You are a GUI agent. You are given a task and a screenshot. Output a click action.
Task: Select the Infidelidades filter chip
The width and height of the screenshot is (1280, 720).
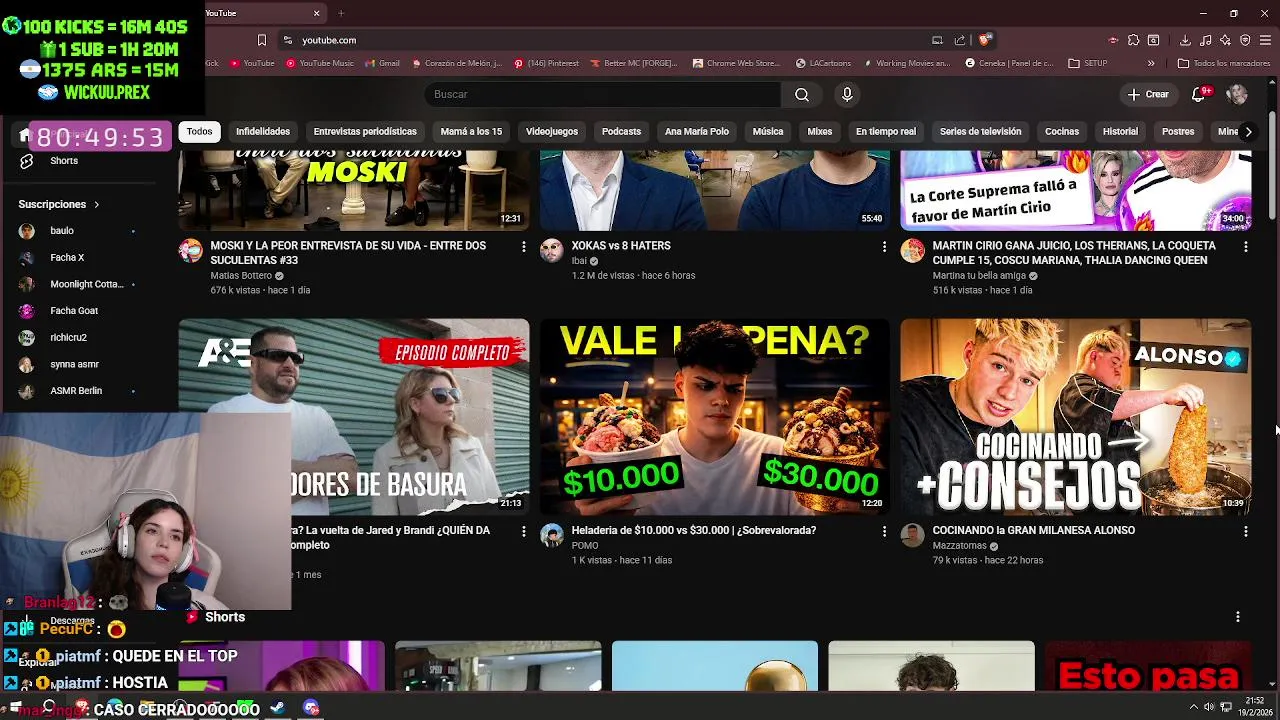263,131
